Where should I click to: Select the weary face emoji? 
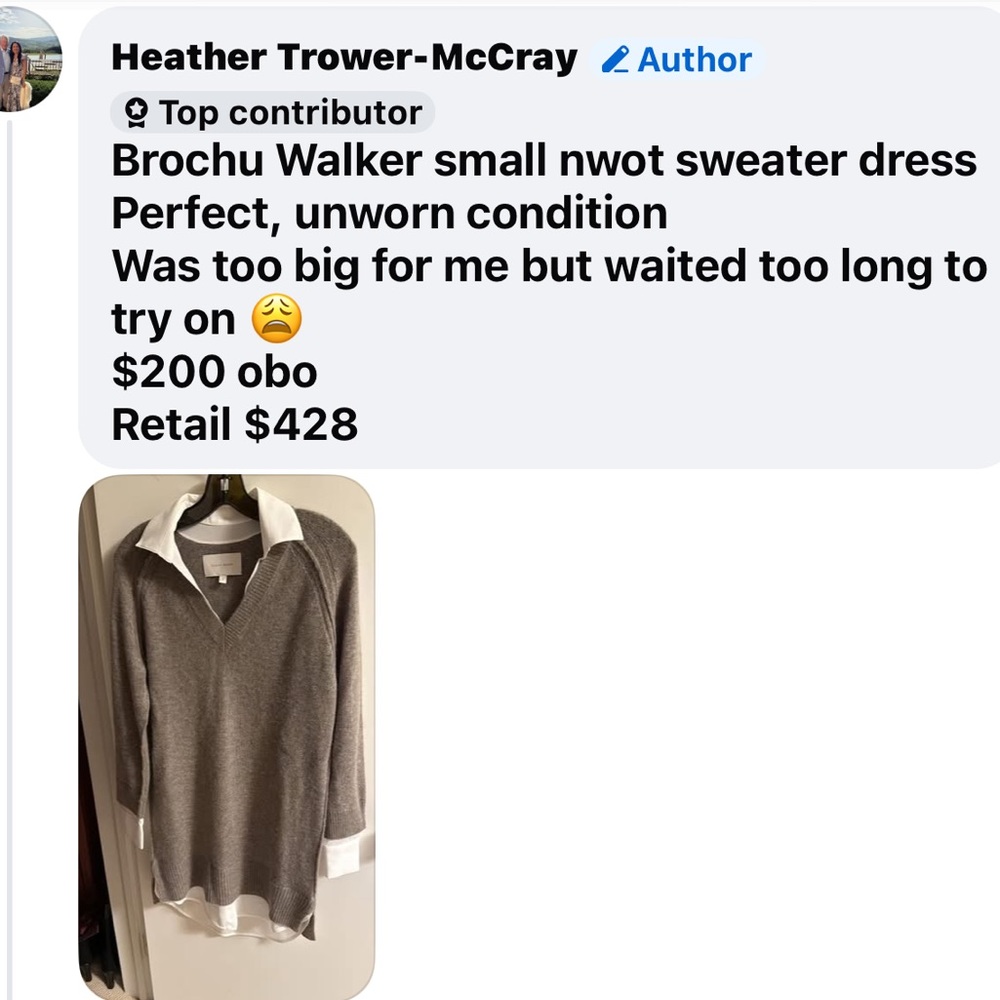pyautogui.click(x=276, y=319)
